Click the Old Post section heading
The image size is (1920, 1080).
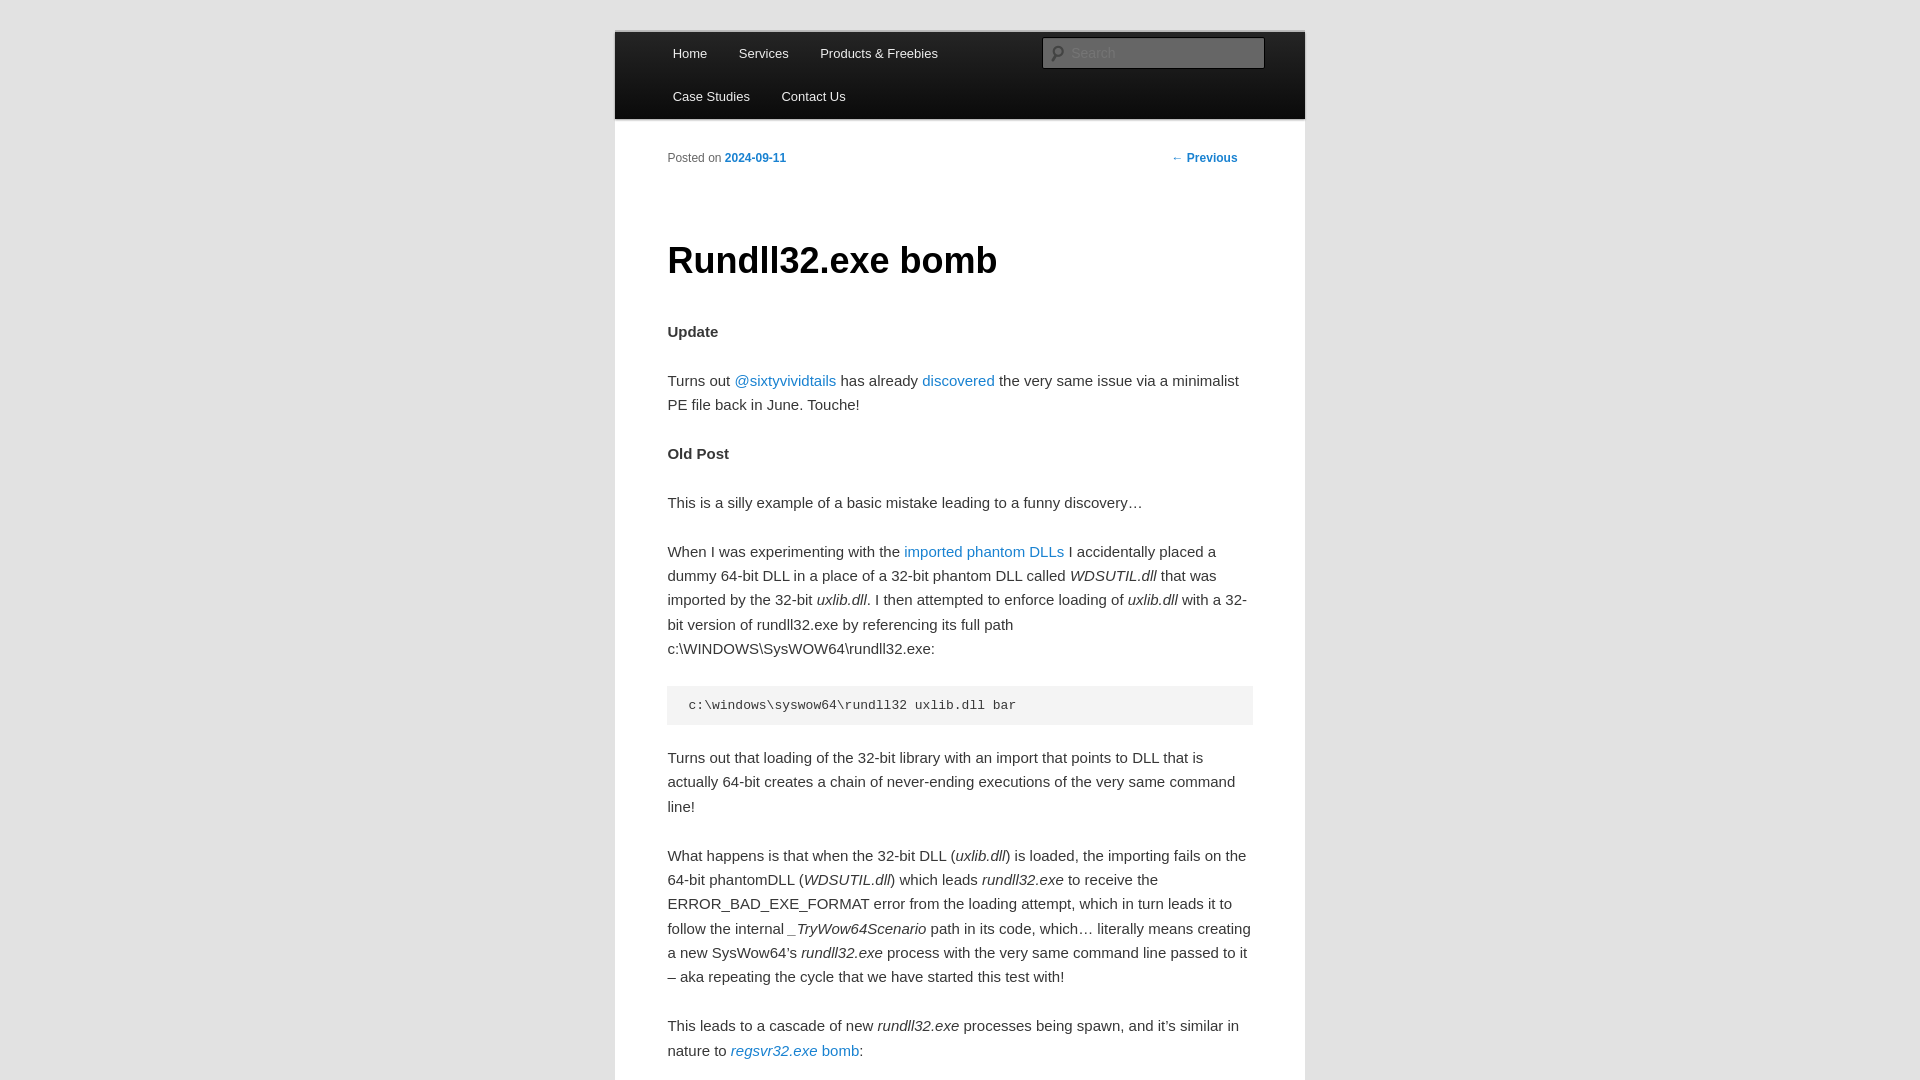pos(698,452)
